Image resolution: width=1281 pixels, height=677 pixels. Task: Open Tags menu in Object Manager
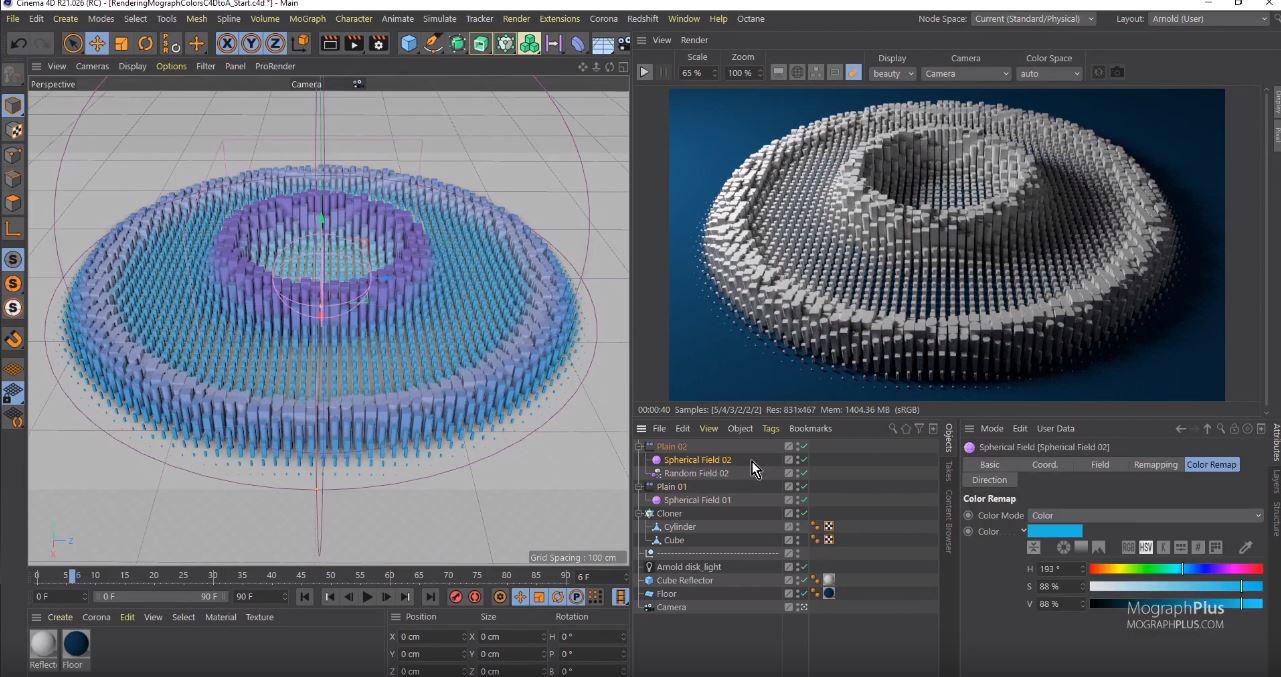coord(770,428)
